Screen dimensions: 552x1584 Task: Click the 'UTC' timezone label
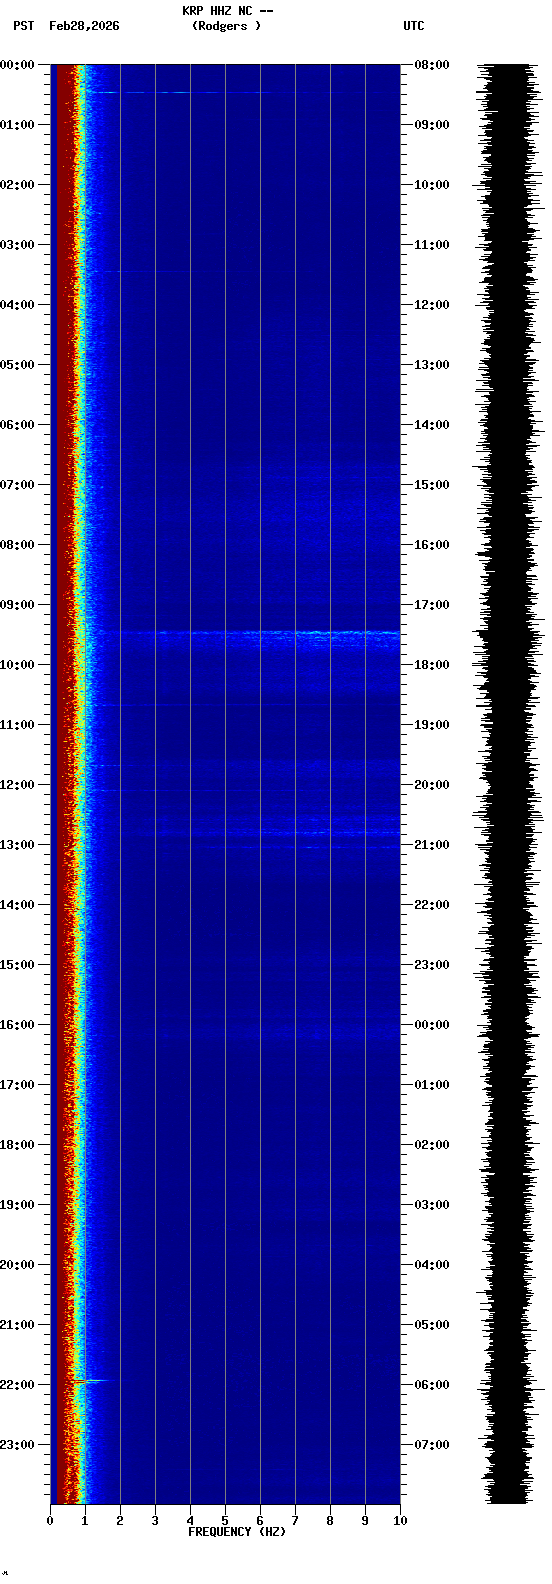(414, 26)
